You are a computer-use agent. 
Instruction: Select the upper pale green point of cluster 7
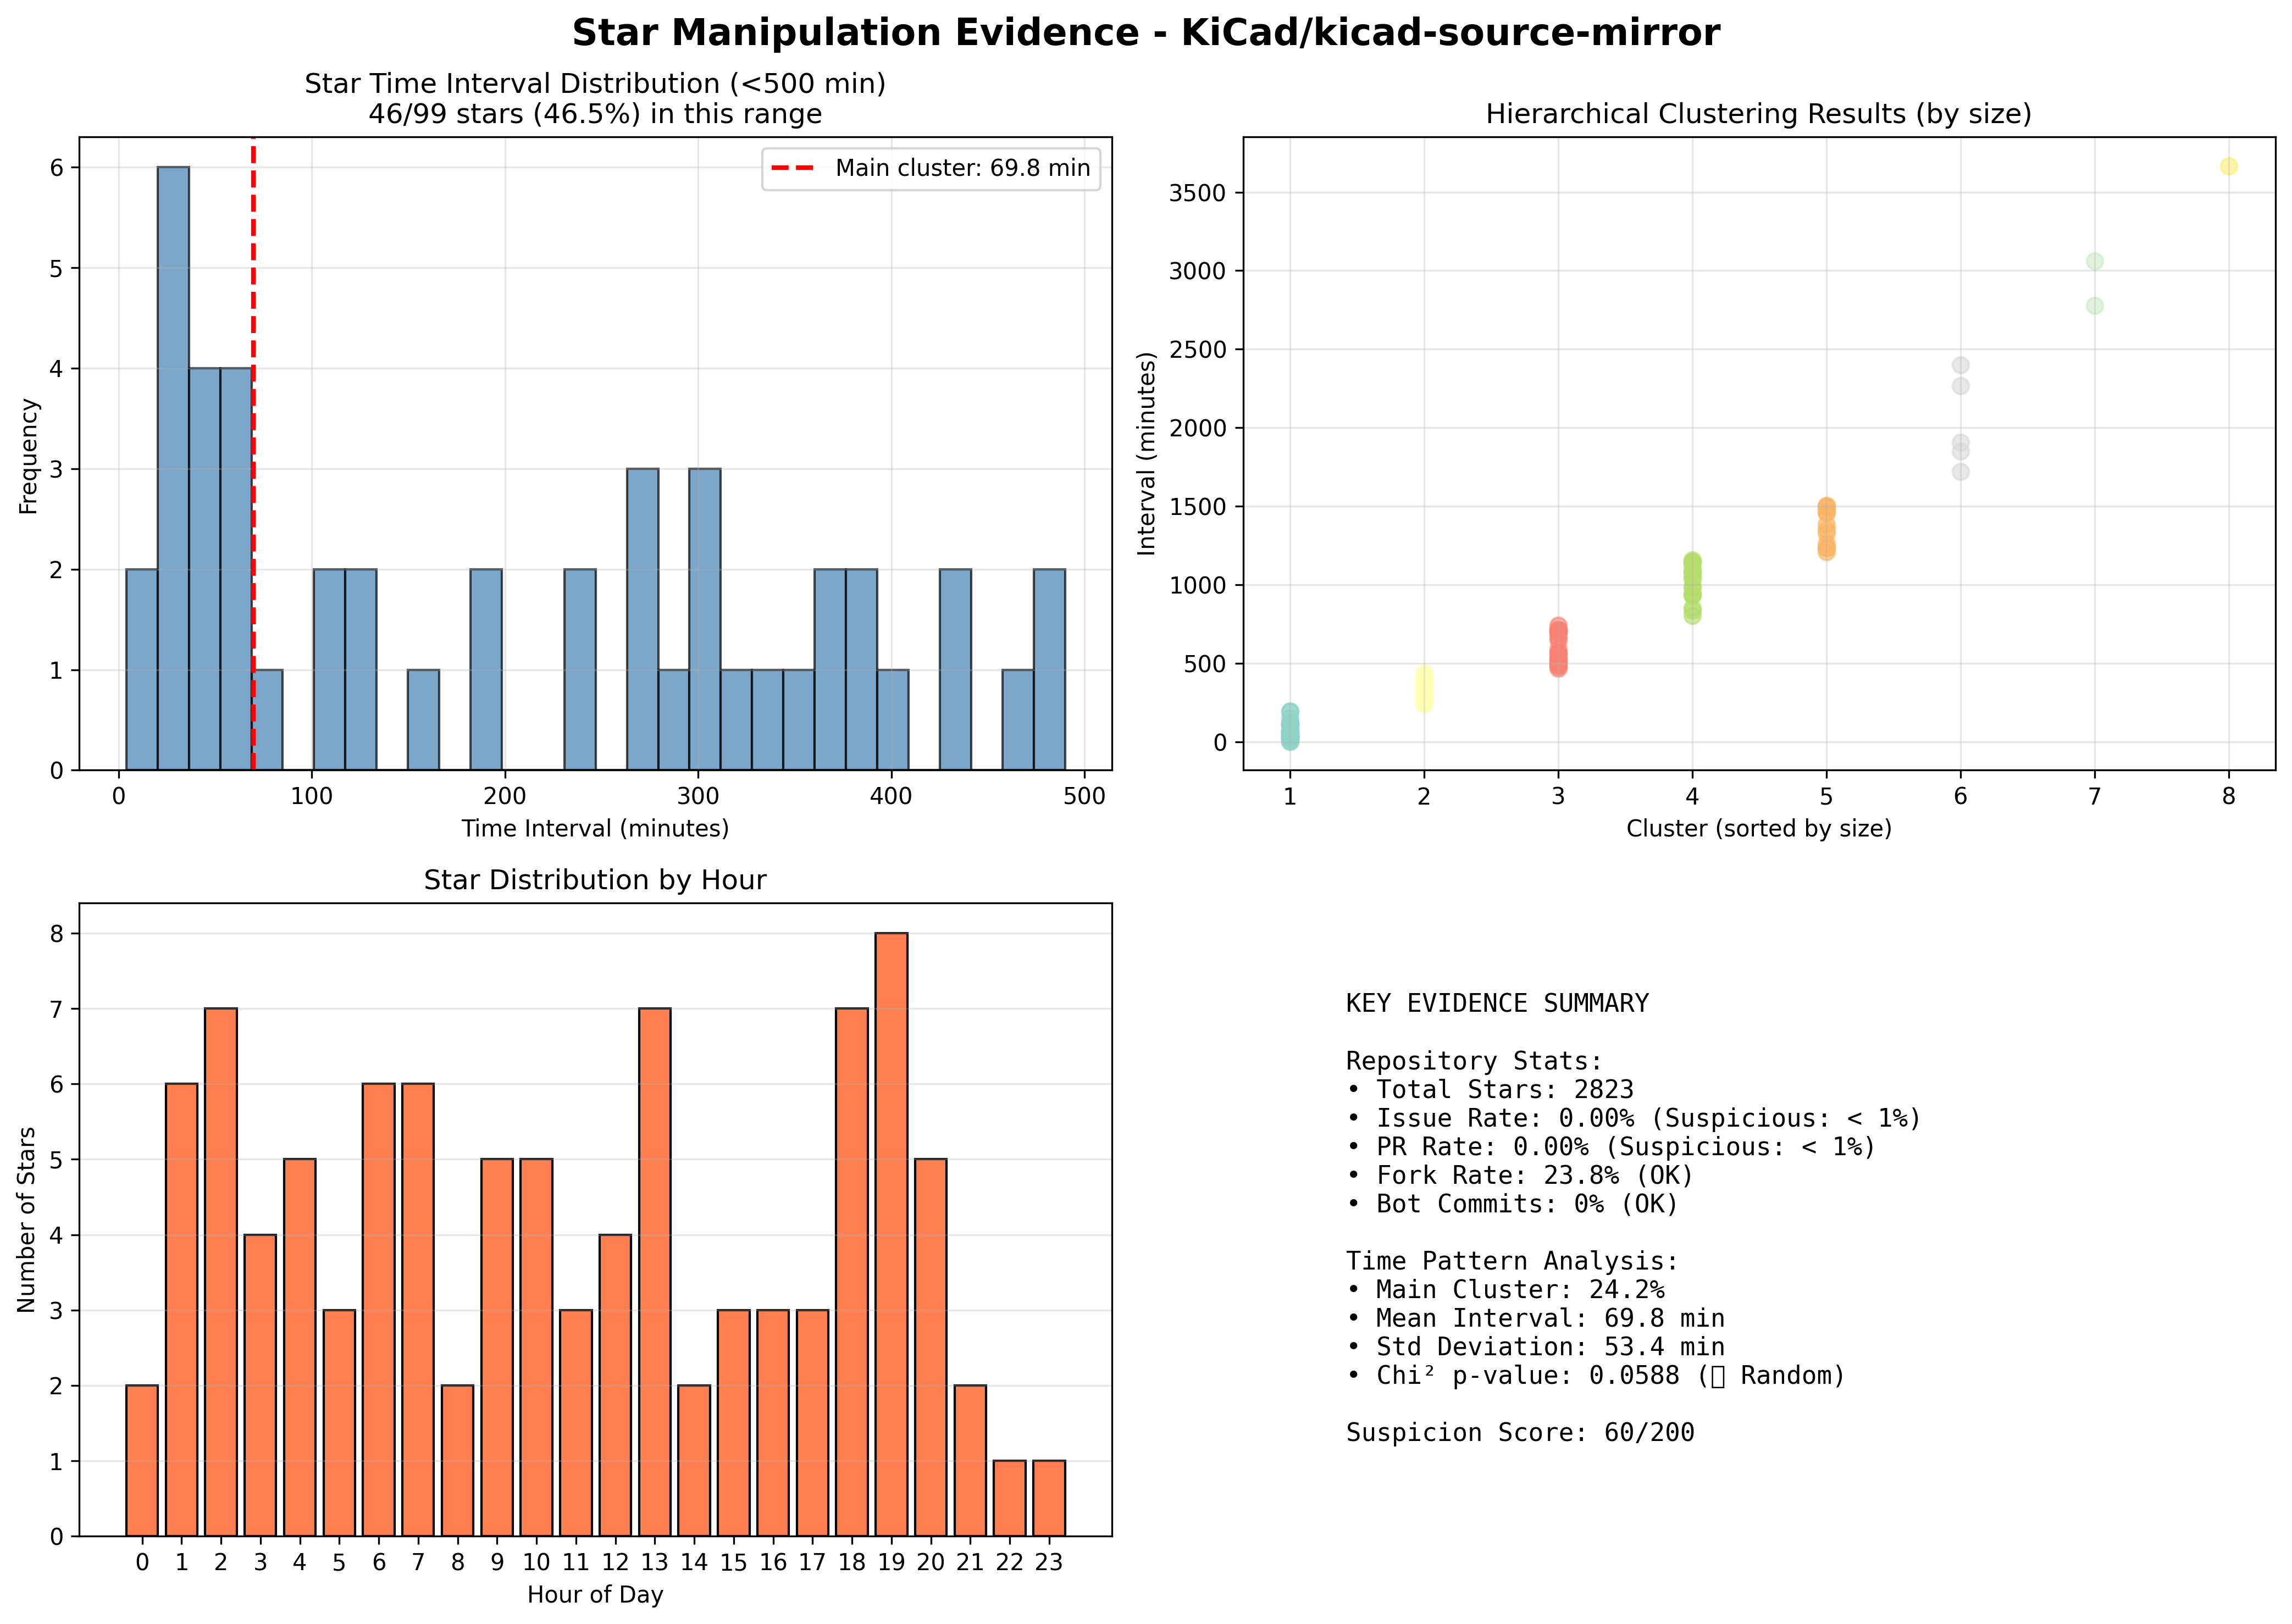2095,261
